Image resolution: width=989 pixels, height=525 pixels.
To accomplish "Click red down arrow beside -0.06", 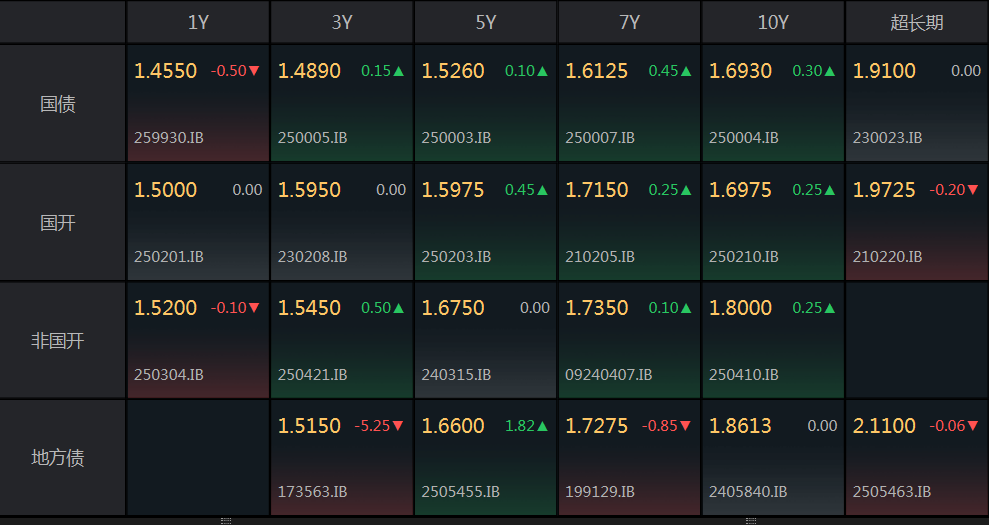I will (x=973, y=426).
